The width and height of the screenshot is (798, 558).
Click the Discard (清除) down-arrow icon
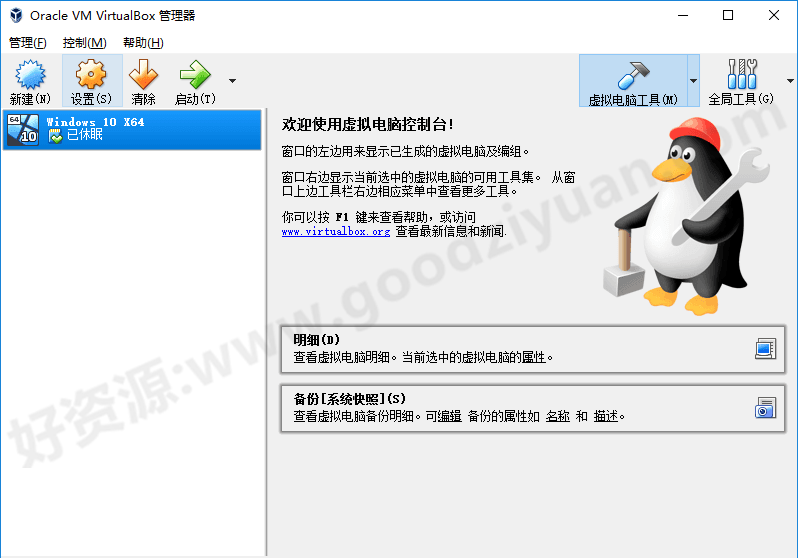click(143, 74)
